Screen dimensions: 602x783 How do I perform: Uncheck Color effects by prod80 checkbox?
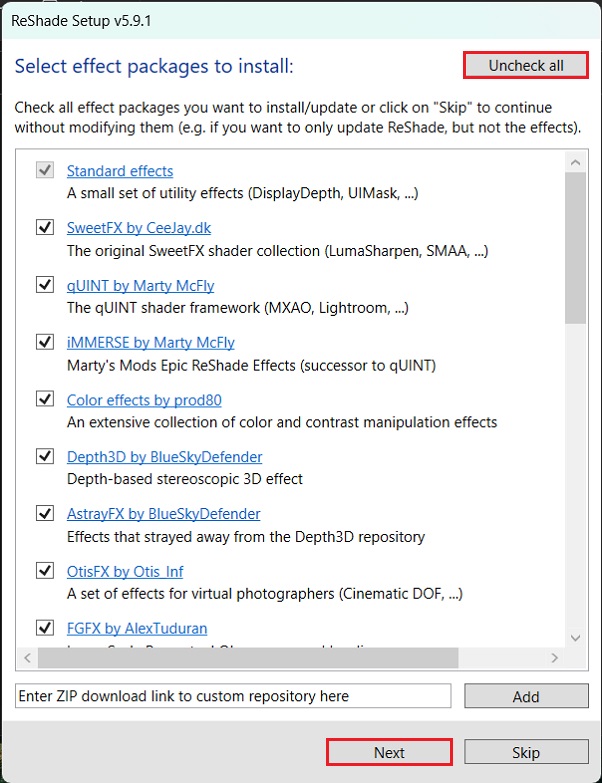pos(45,399)
